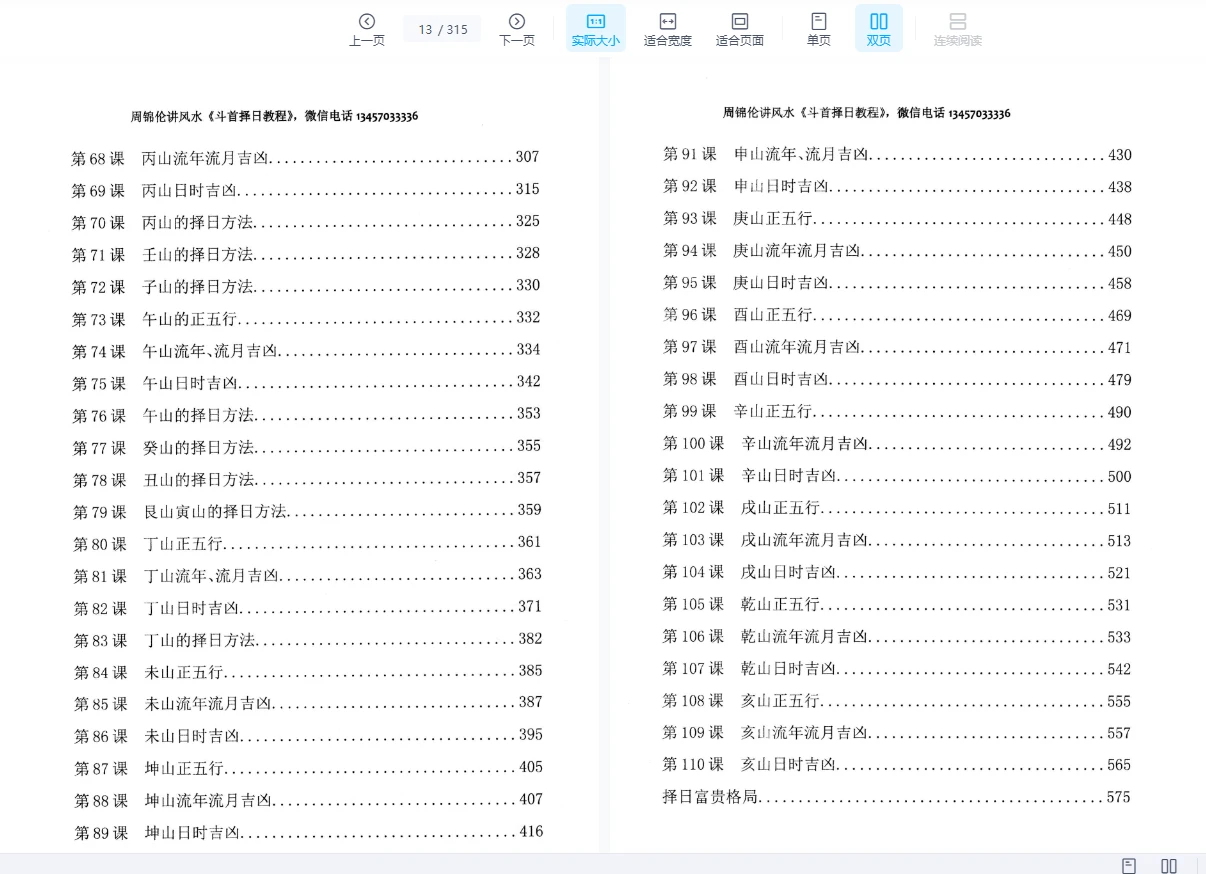The image size is (1206, 874).
Task: Click lesson 91 entry 申山流年、流月吉凶
Action: click(897, 155)
